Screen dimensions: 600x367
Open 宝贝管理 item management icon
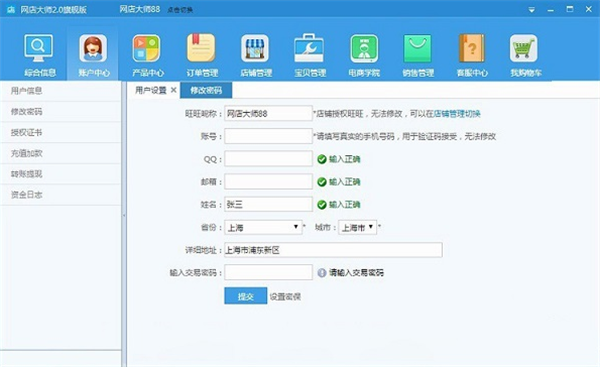tap(309, 48)
